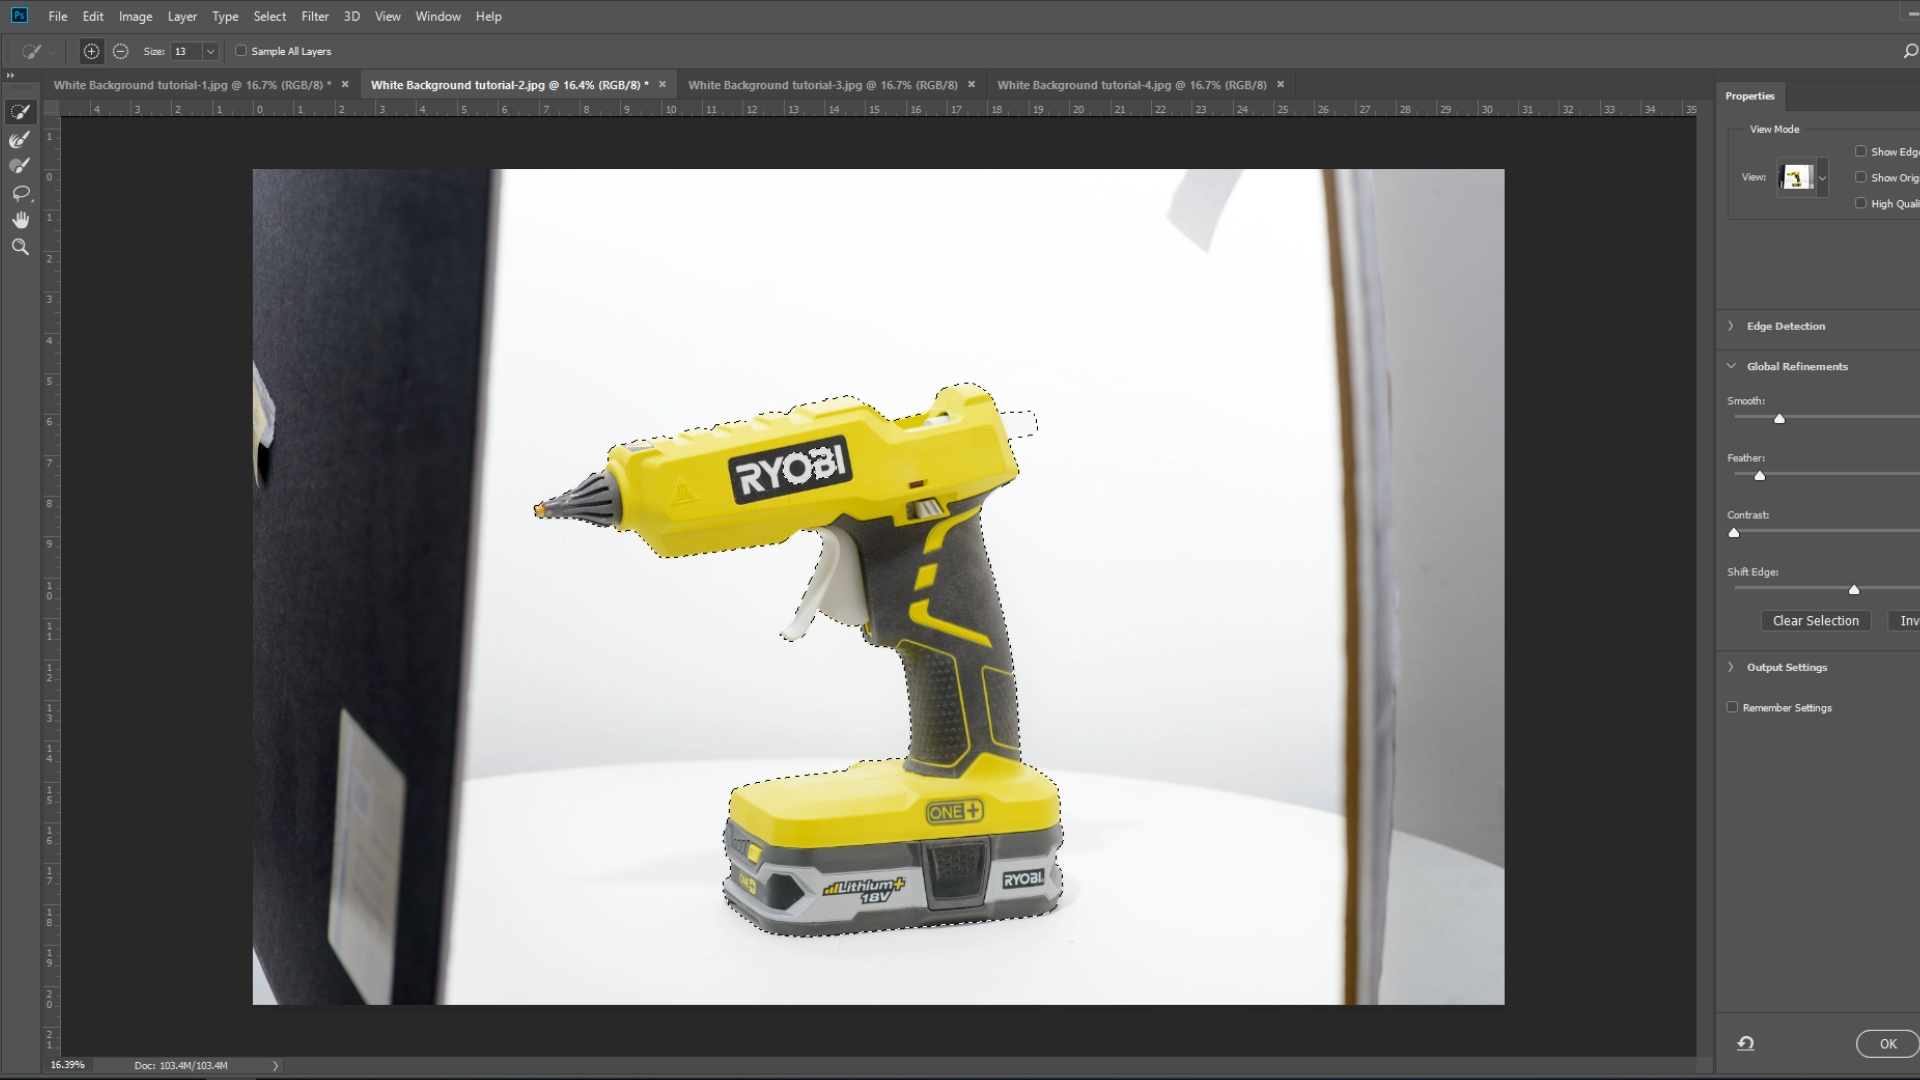Screen dimensions: 1920x1080
Task: Expand the toolbar double-arrow icon
Action: (x=10, y=75)
